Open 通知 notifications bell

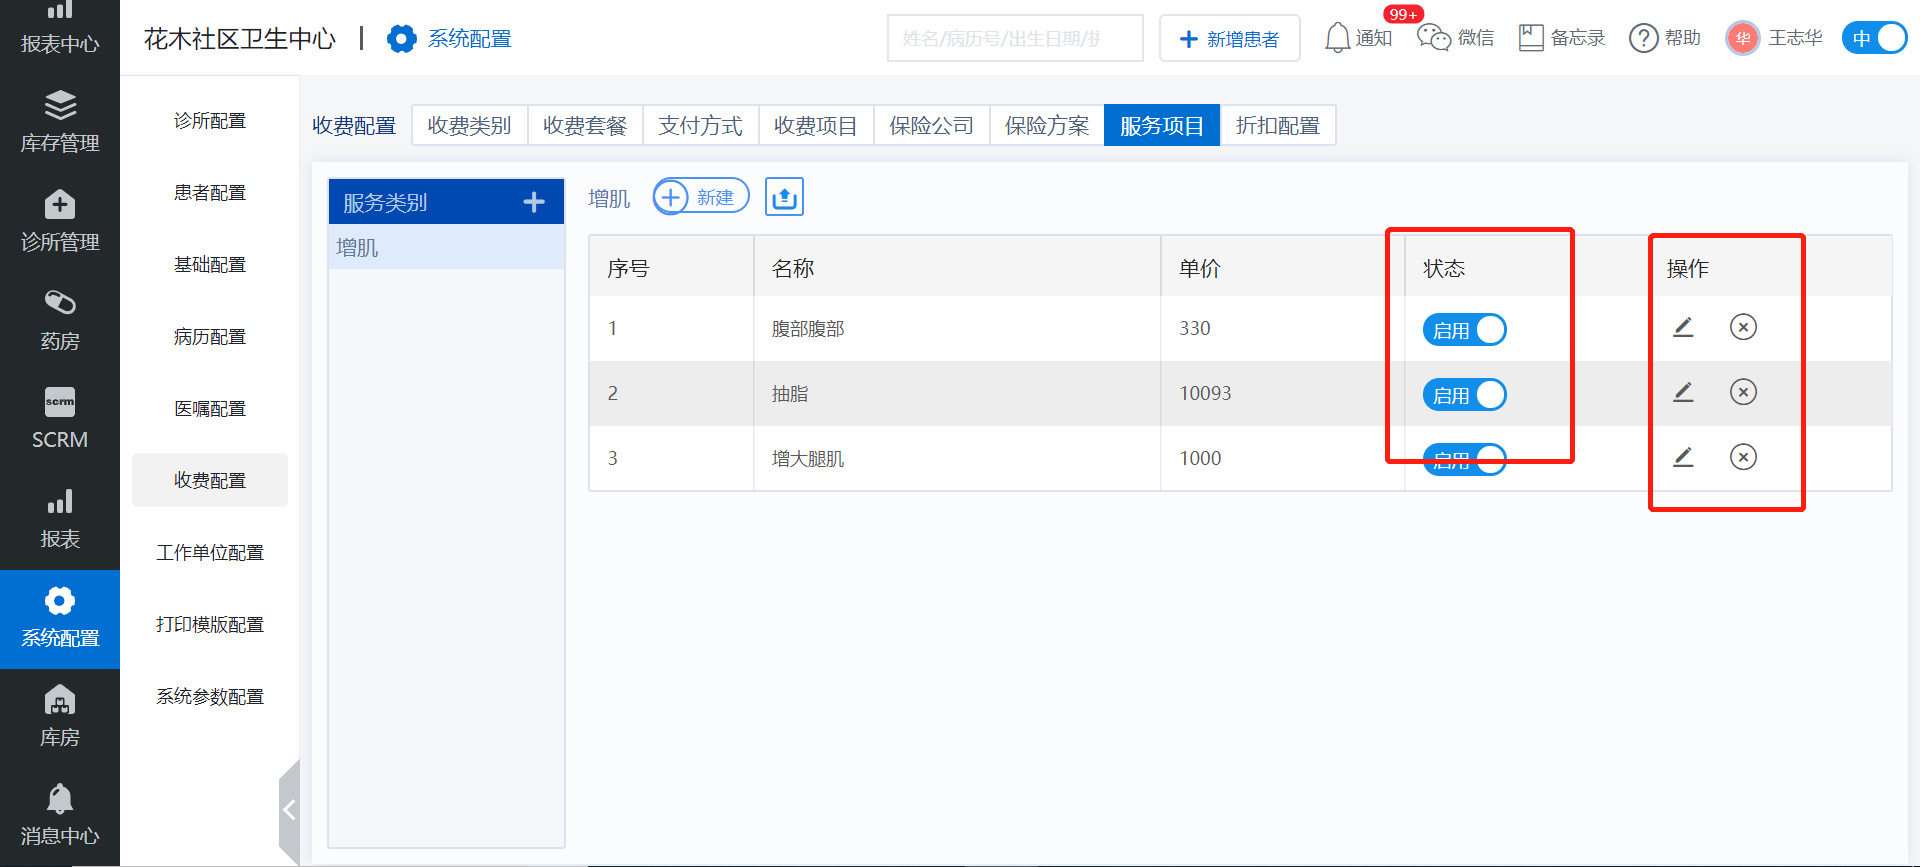tap(1358, 38)
